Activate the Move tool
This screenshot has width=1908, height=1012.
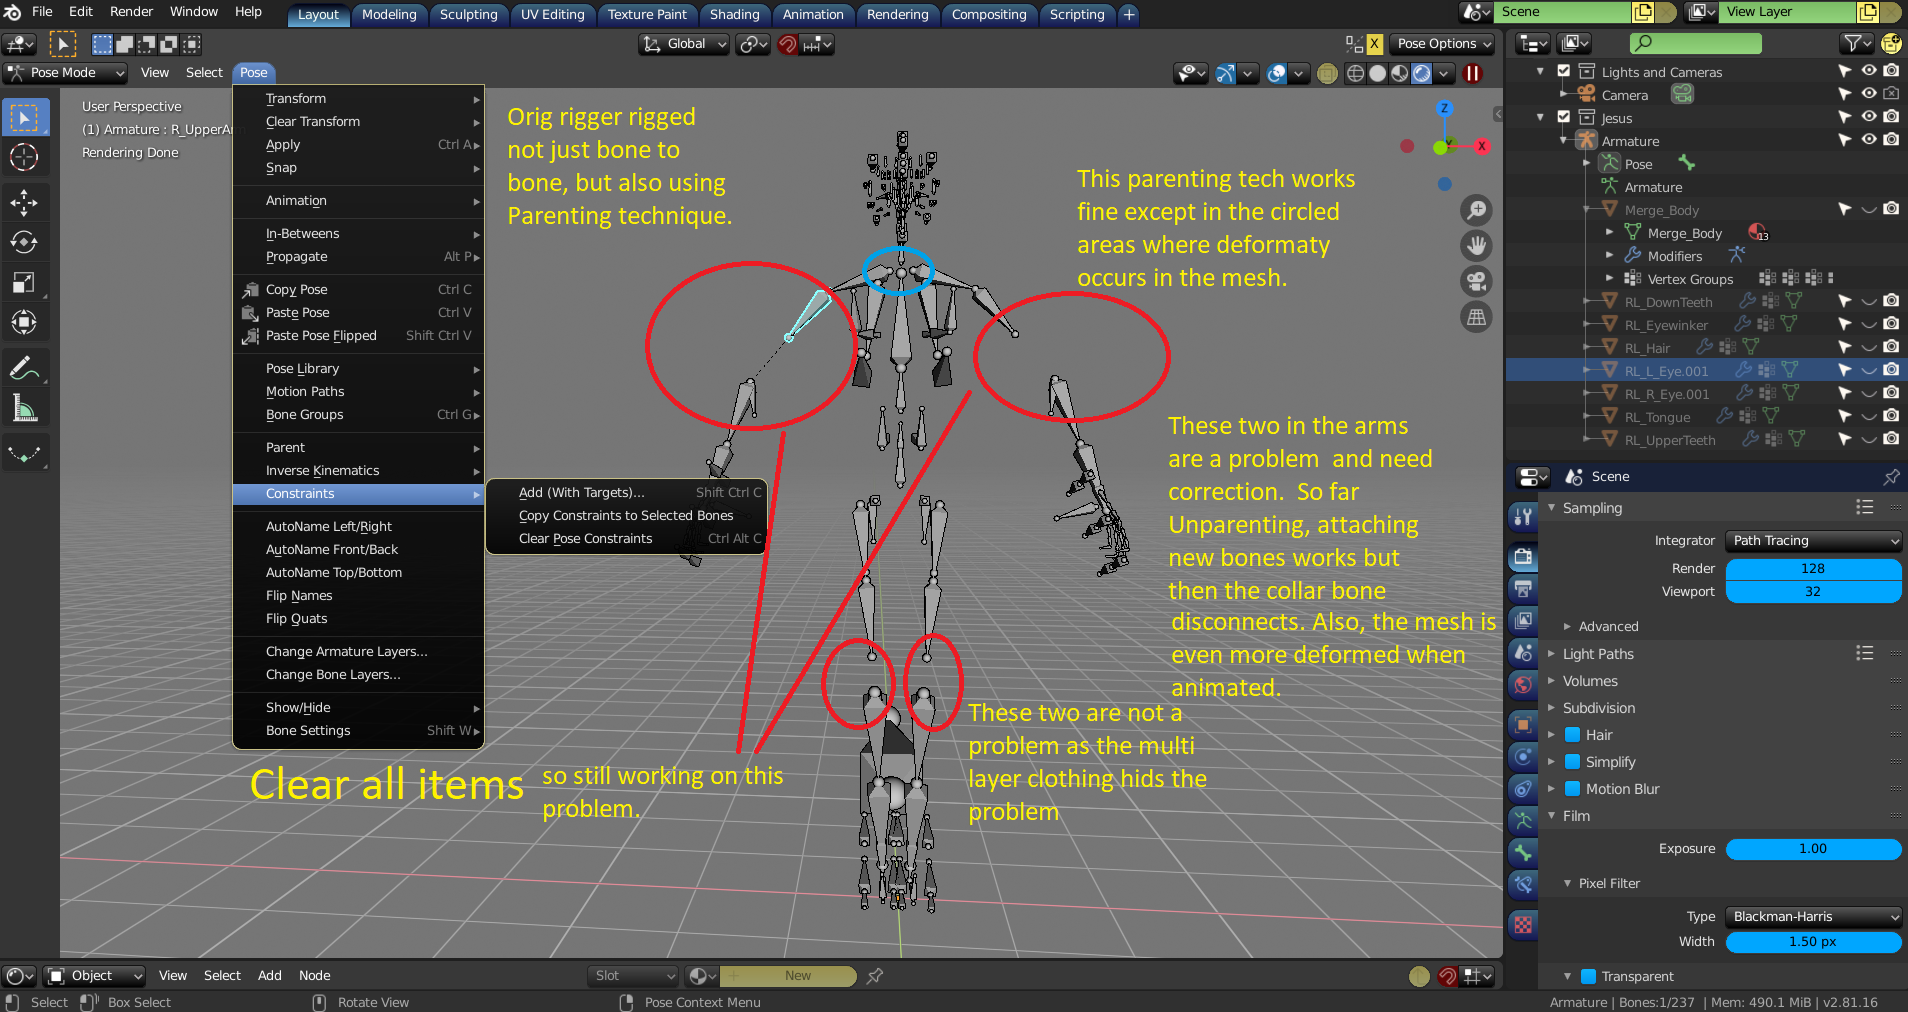(x=26, y=203)
